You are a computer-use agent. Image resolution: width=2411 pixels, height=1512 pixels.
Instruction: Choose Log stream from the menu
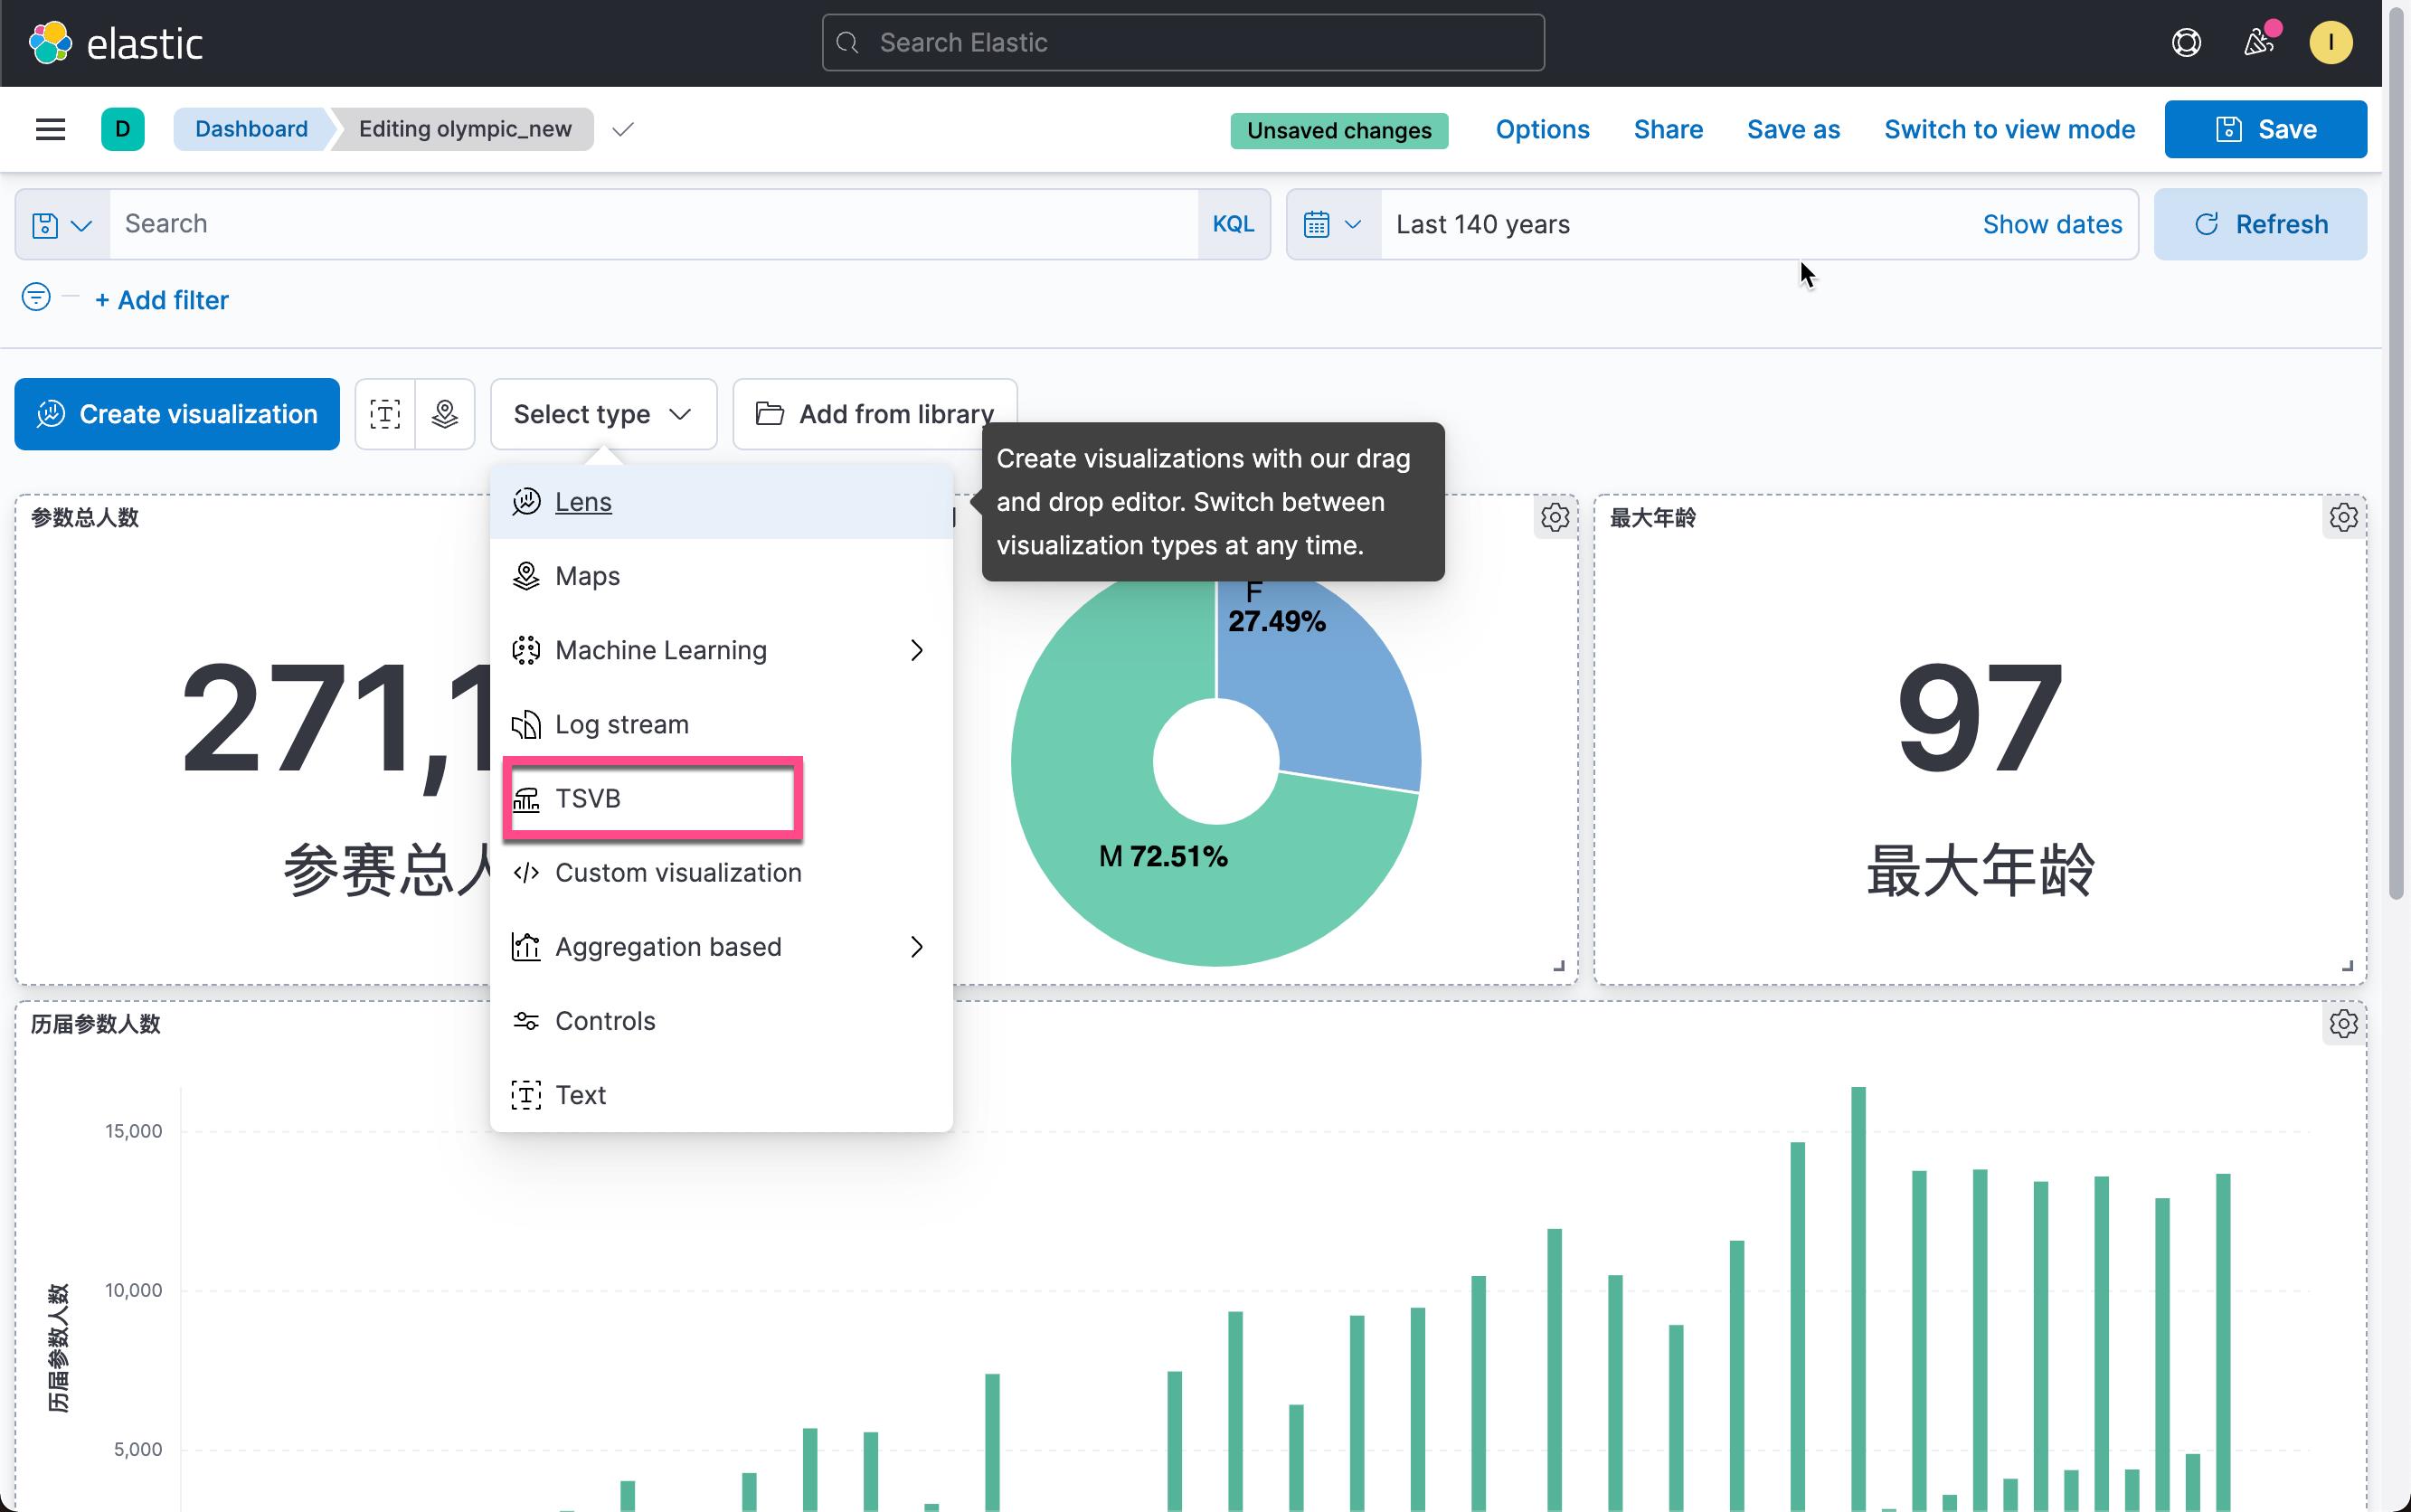tap(721, 724)
